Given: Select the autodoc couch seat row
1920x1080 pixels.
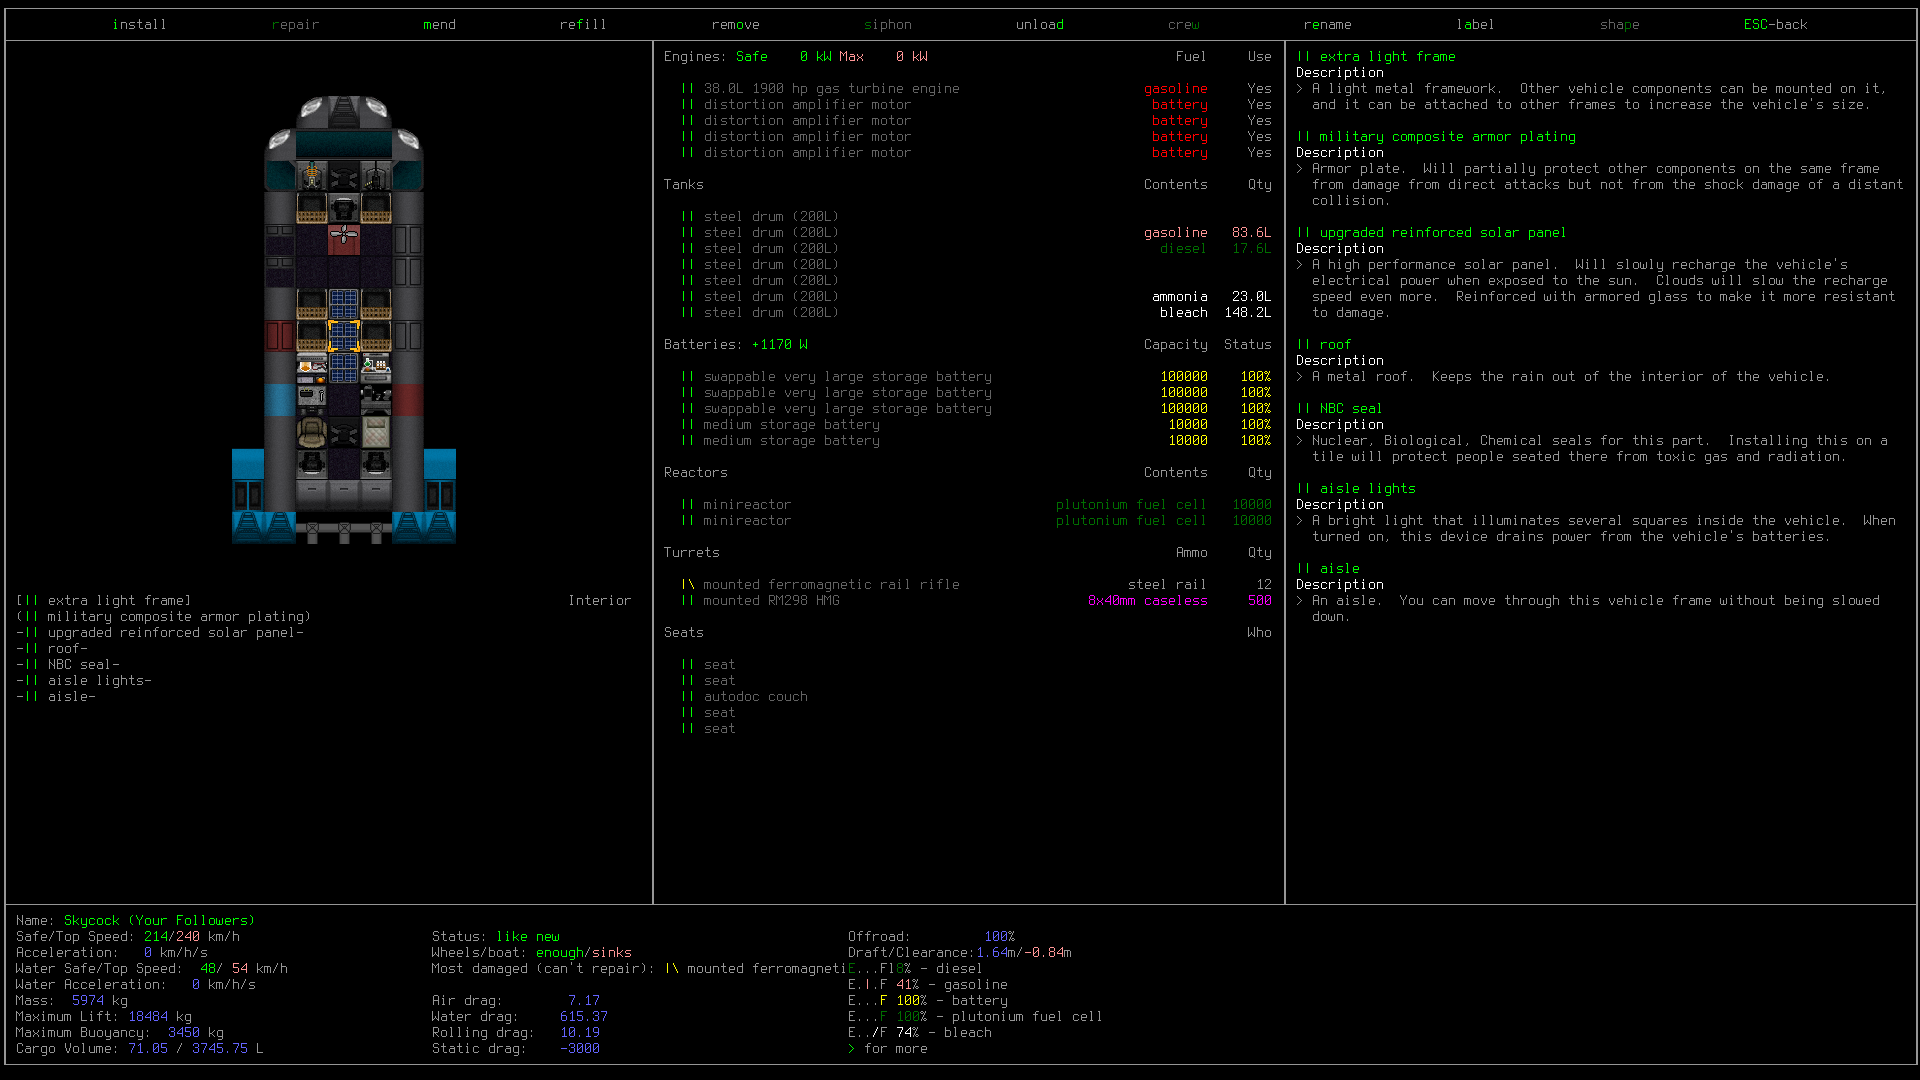Looking at the screenshot, I should coord(976,697).
